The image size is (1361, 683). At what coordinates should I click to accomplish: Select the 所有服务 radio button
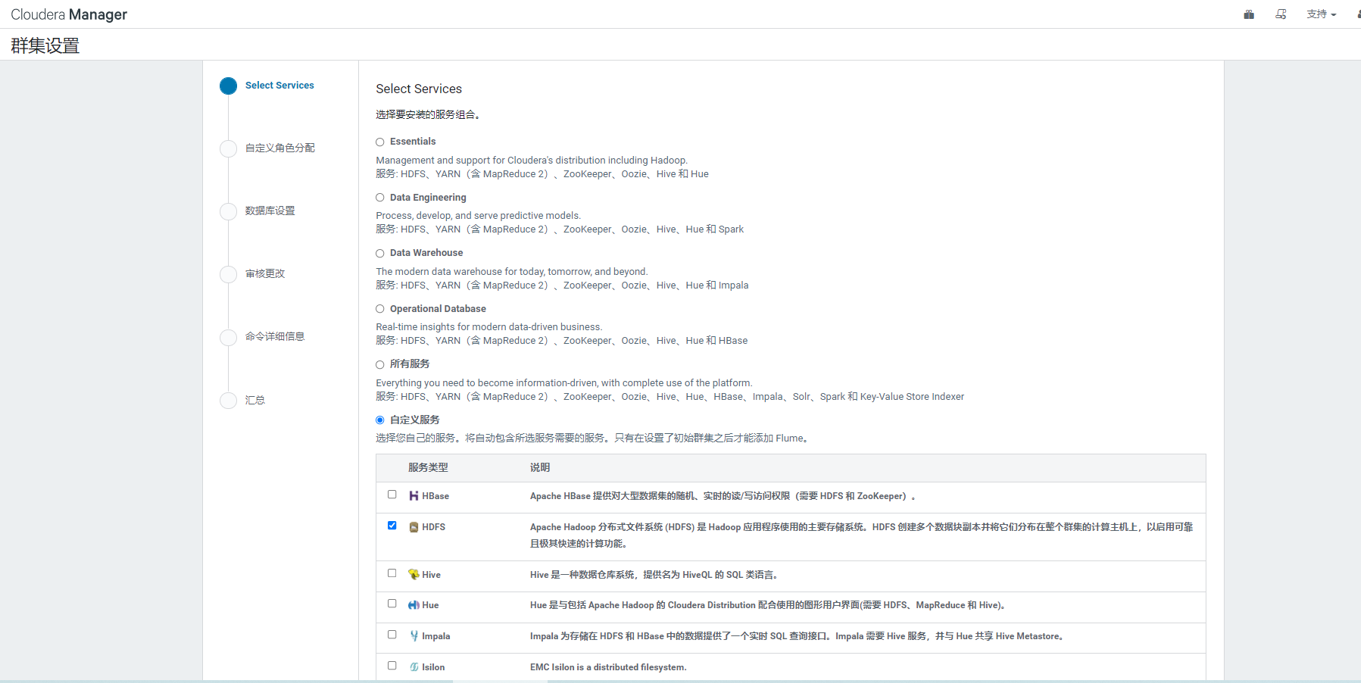tap(380, 365)
